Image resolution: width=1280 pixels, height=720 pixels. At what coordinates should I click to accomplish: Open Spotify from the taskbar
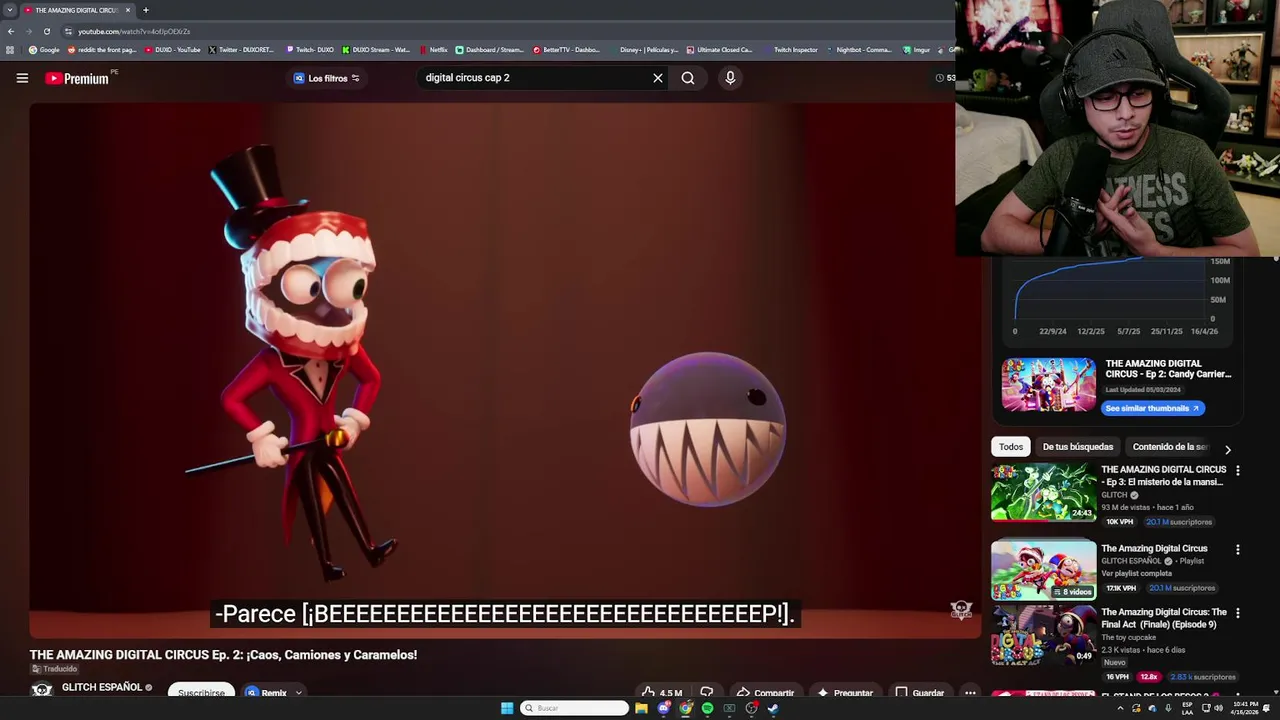click(707, 708)
